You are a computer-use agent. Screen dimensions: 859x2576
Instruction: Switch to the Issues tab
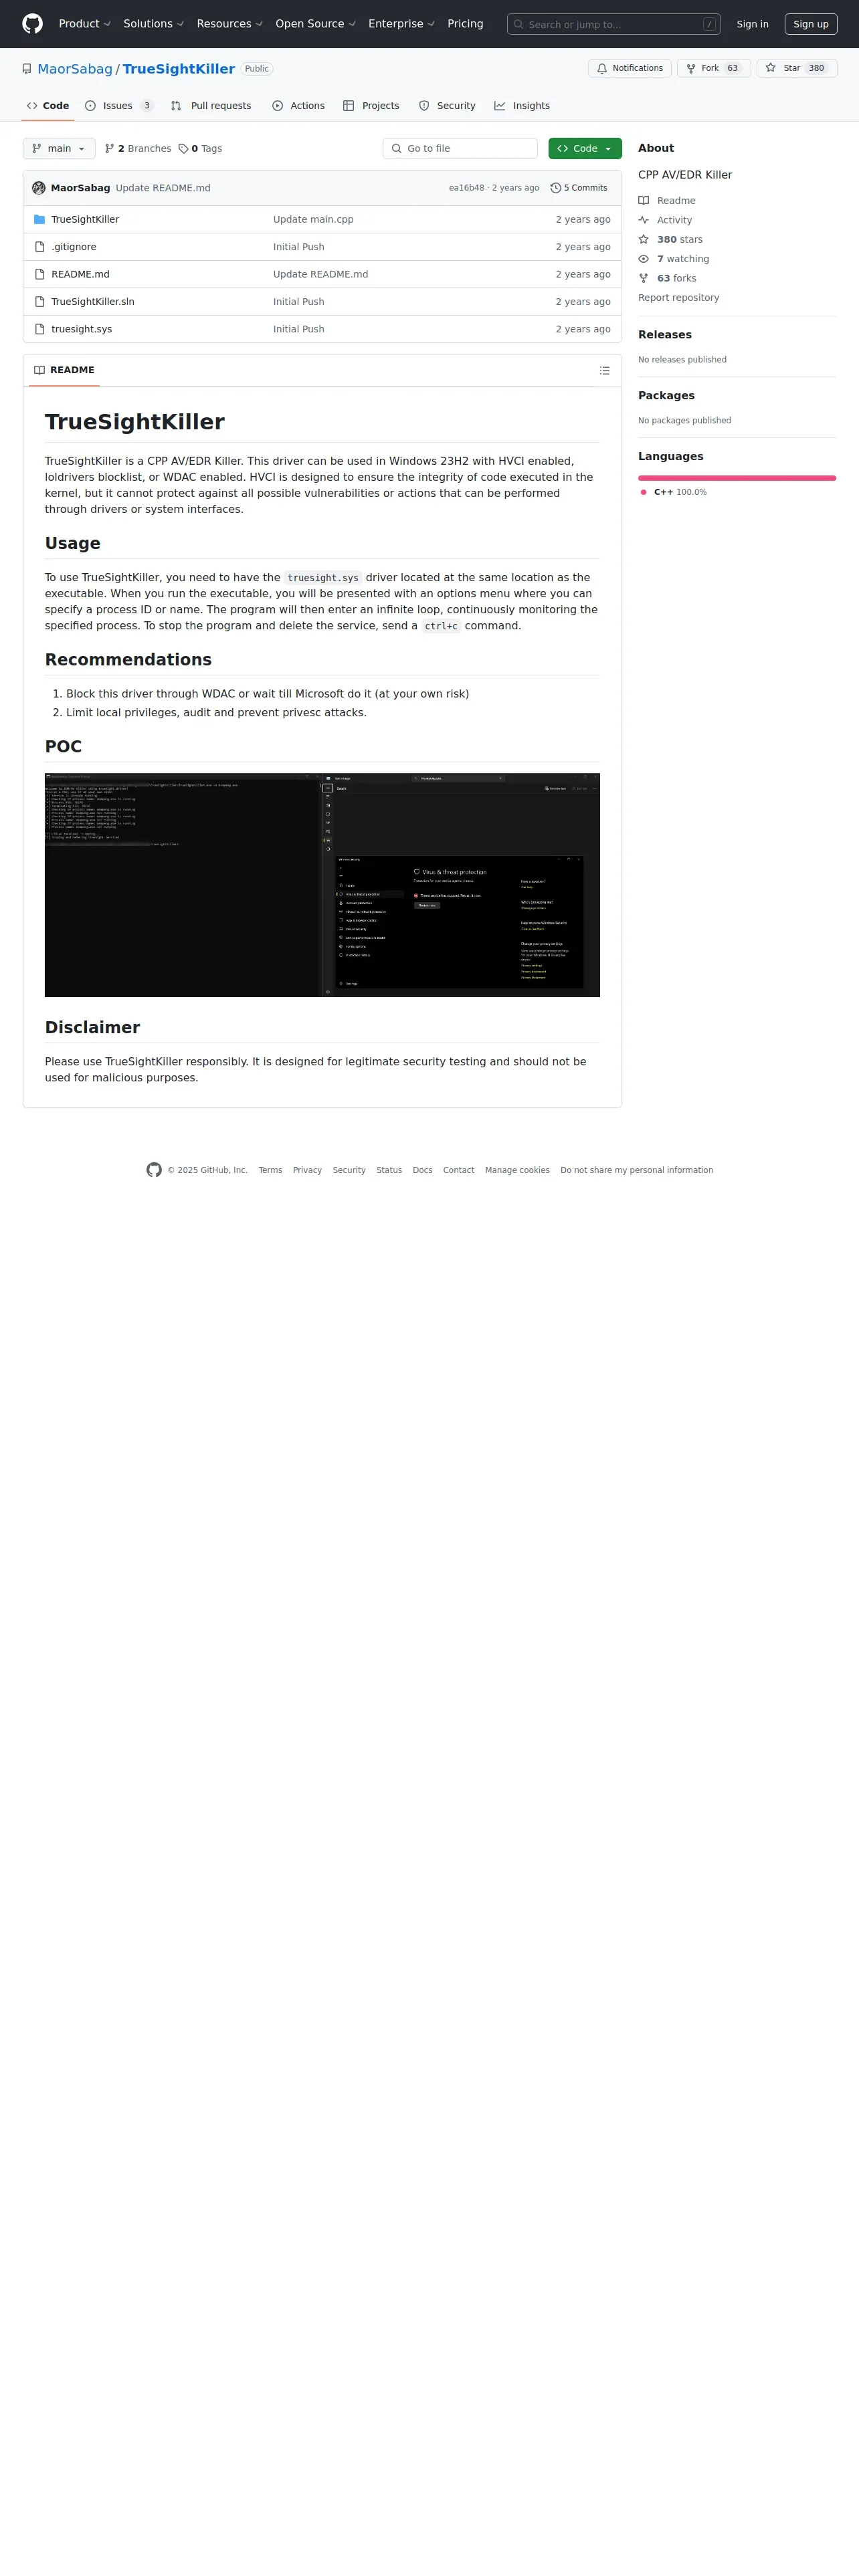point(119,106)
